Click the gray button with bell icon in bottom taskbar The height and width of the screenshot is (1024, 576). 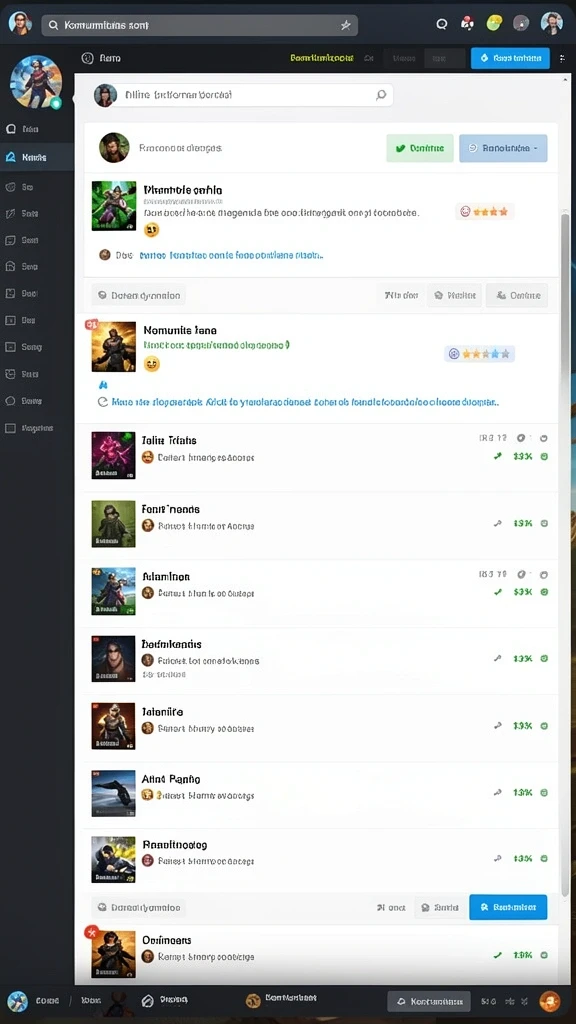pyautogui.click(x=429, y=1001)
